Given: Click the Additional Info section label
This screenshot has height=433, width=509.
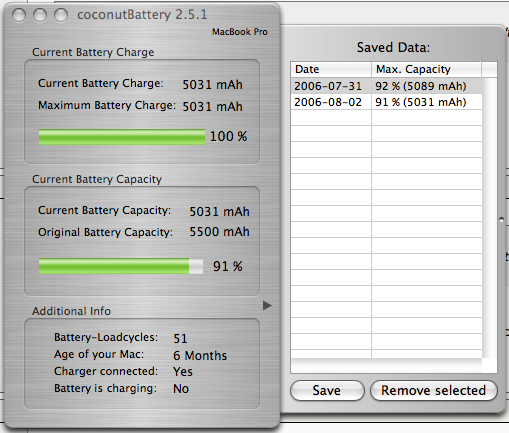Looking at the screenshot, I should coord(71,311).
